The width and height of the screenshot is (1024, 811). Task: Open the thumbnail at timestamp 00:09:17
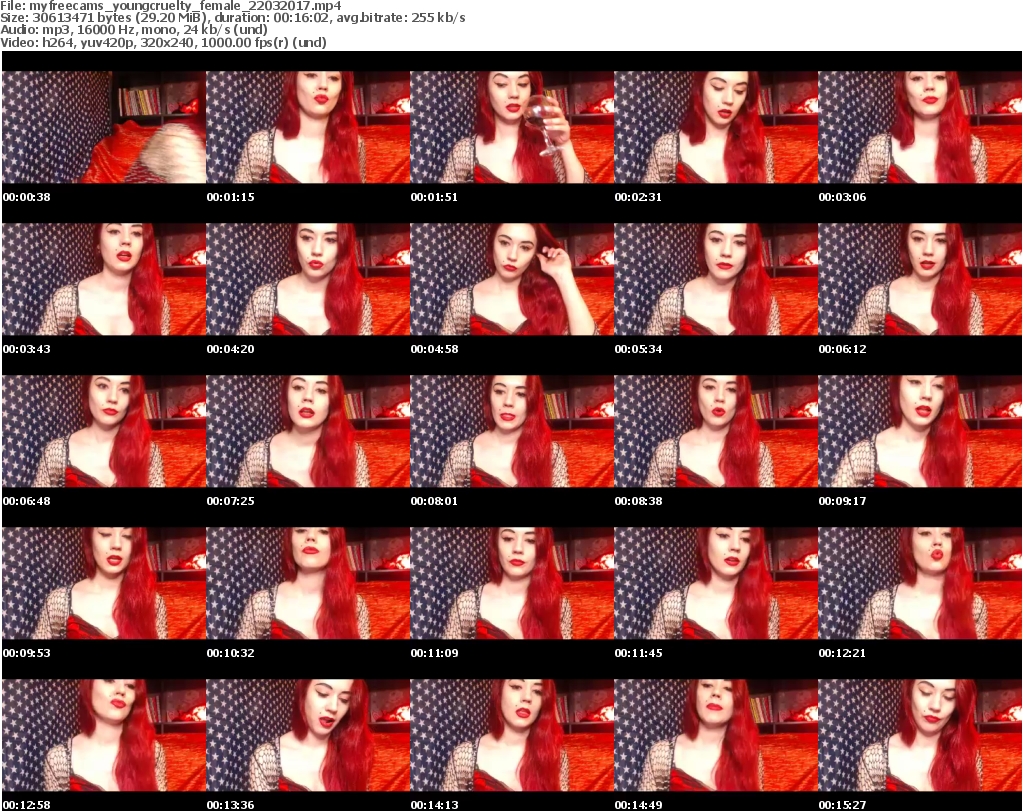[x=920, y=432]
